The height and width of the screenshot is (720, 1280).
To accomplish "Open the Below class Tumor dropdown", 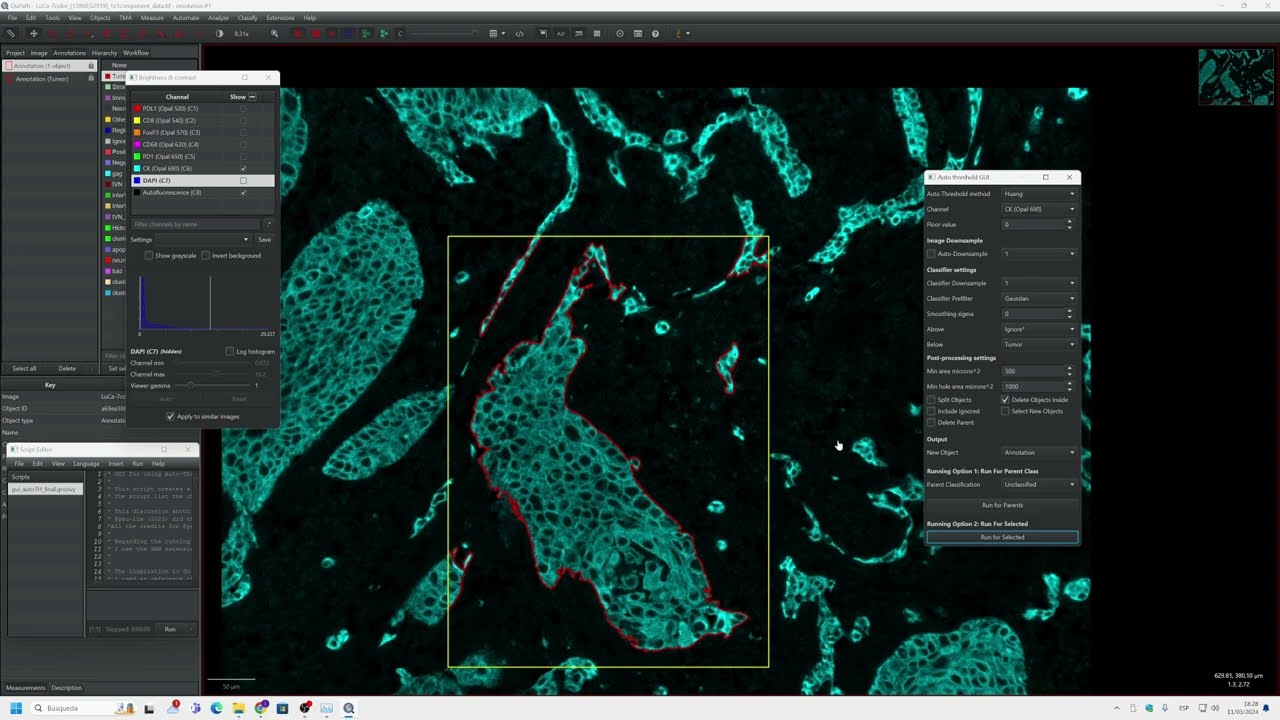I will pyautogui.click(x=1039, y=344).
